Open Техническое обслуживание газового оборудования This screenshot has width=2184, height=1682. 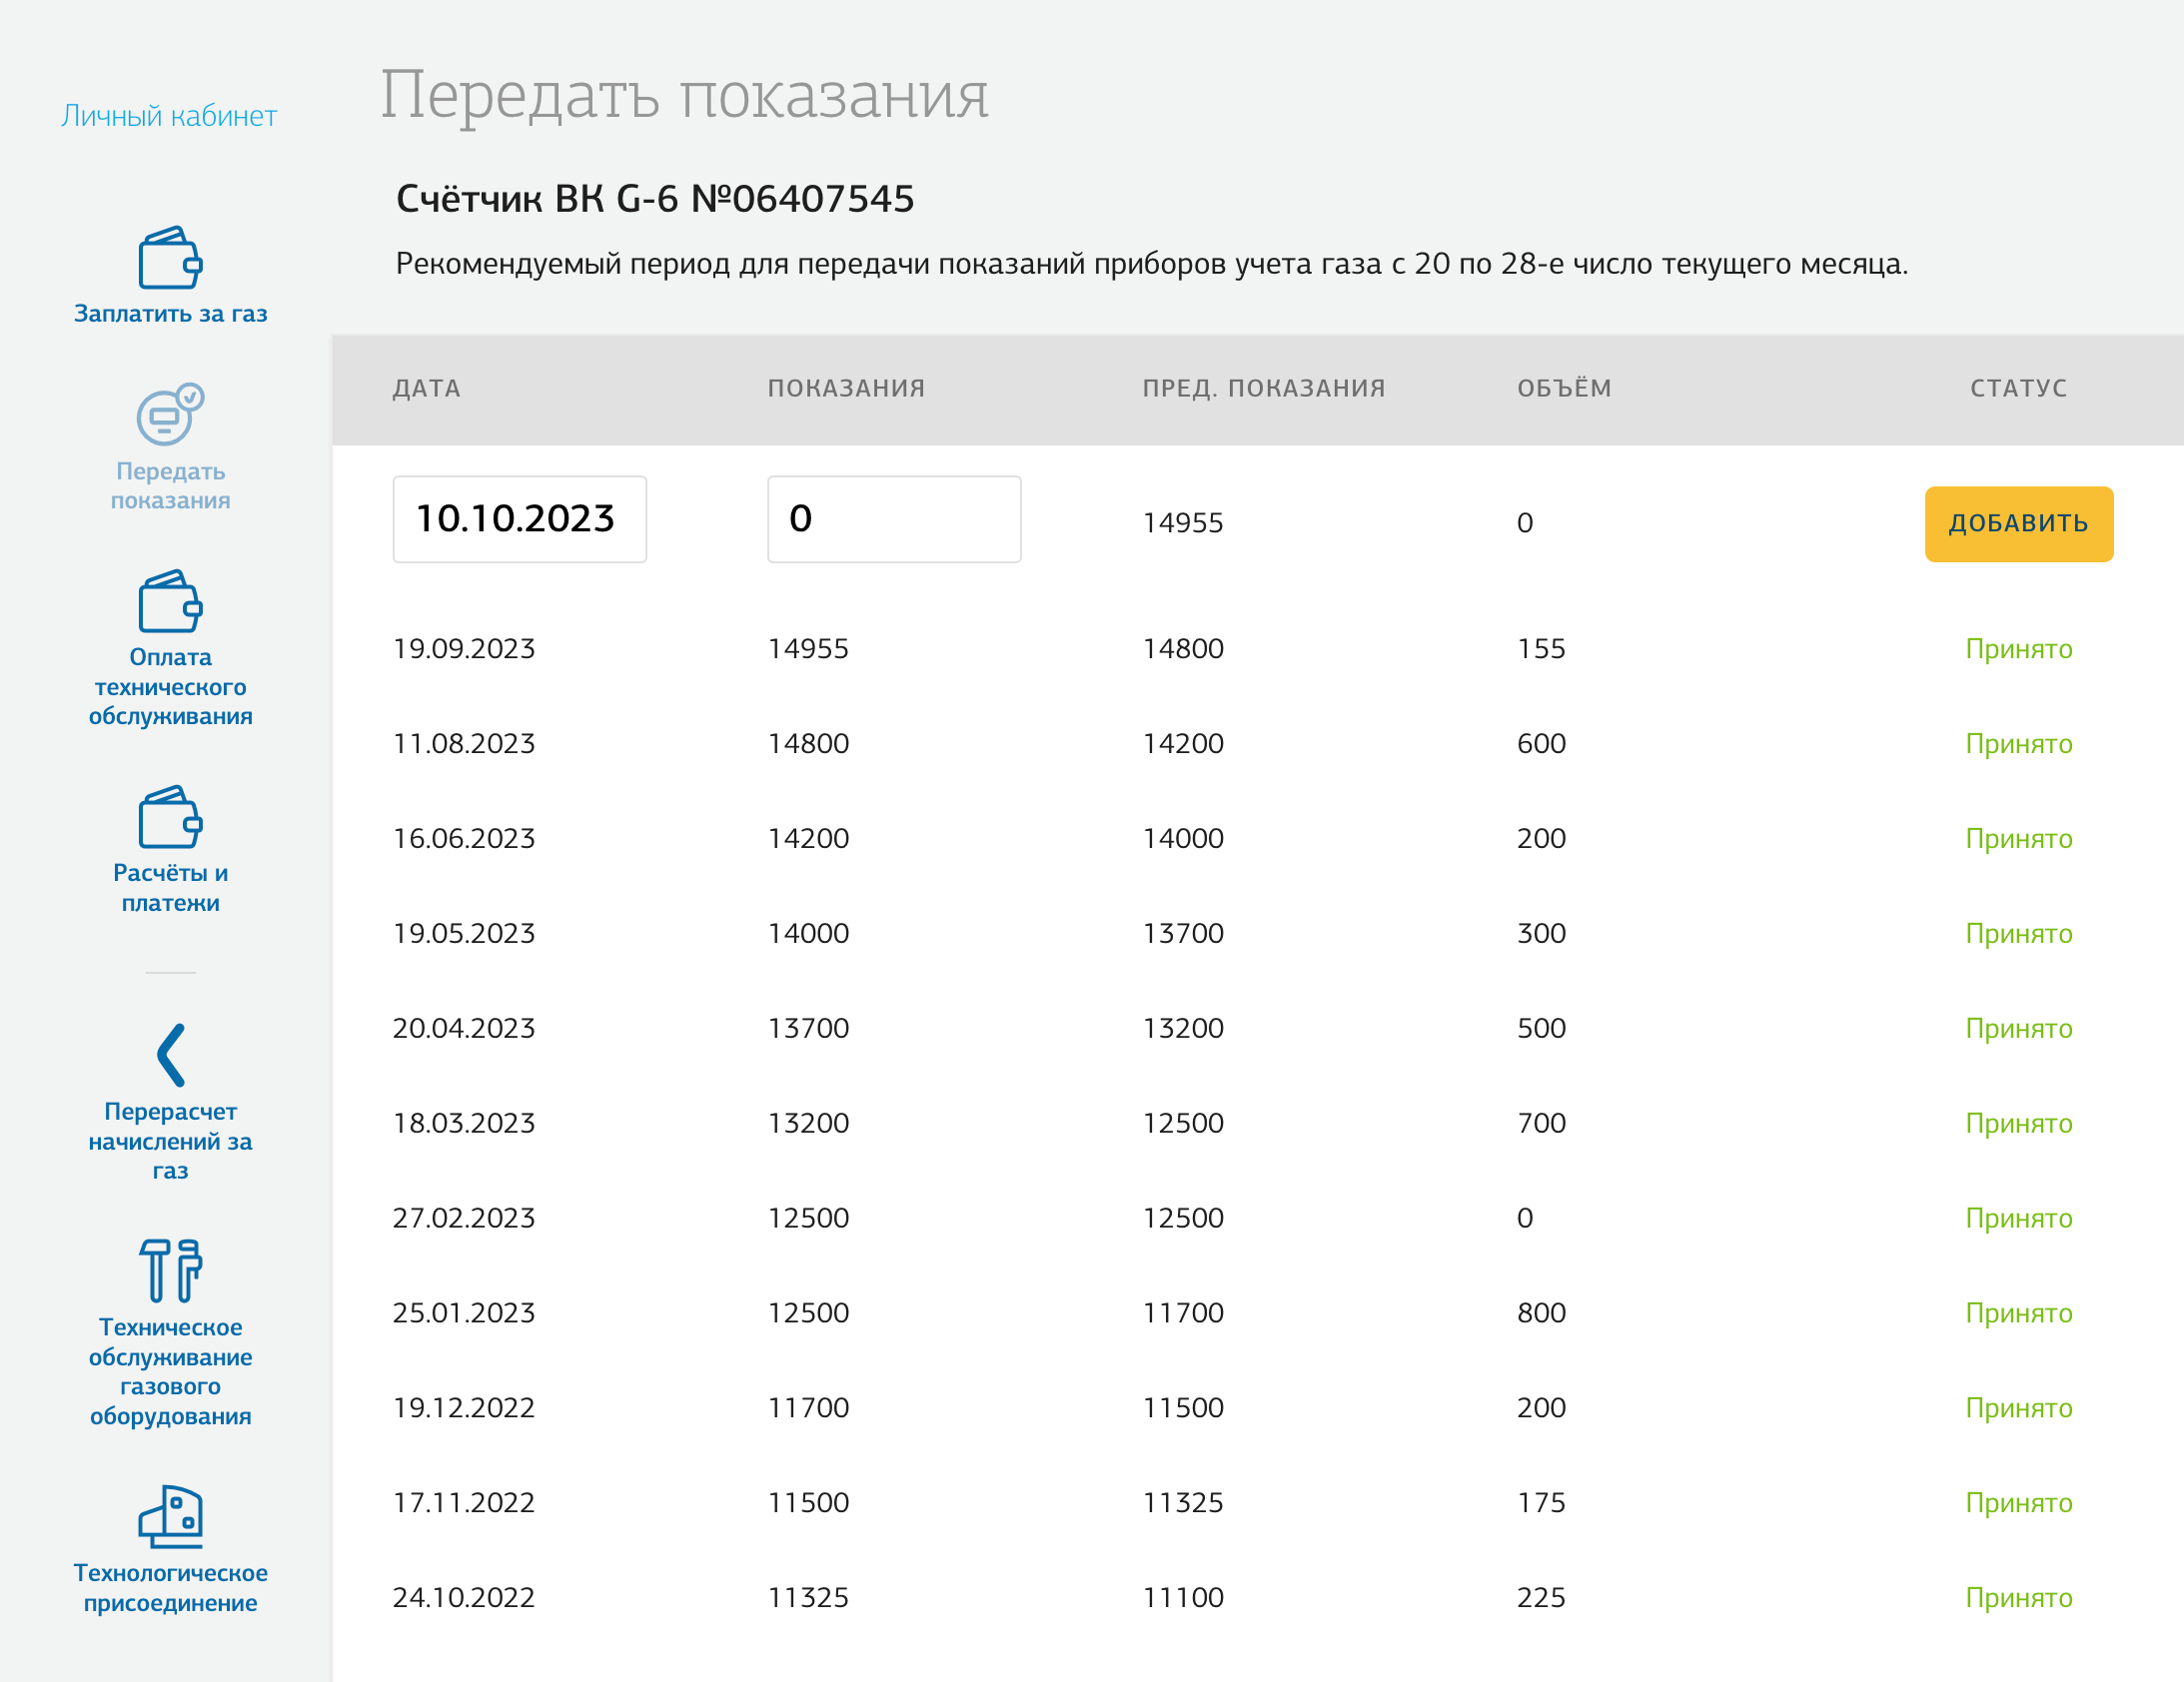pyautogui.click(x=171, y=1371)
